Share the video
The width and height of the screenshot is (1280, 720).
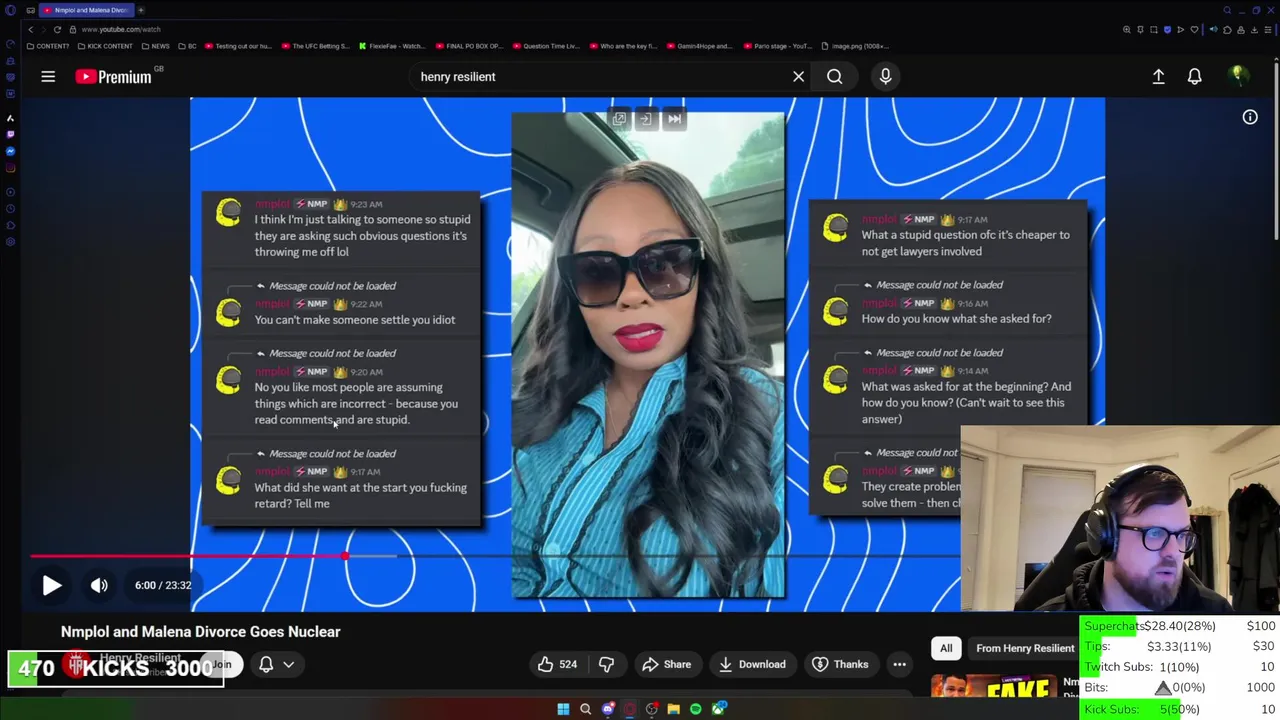[x=667, y=664]
